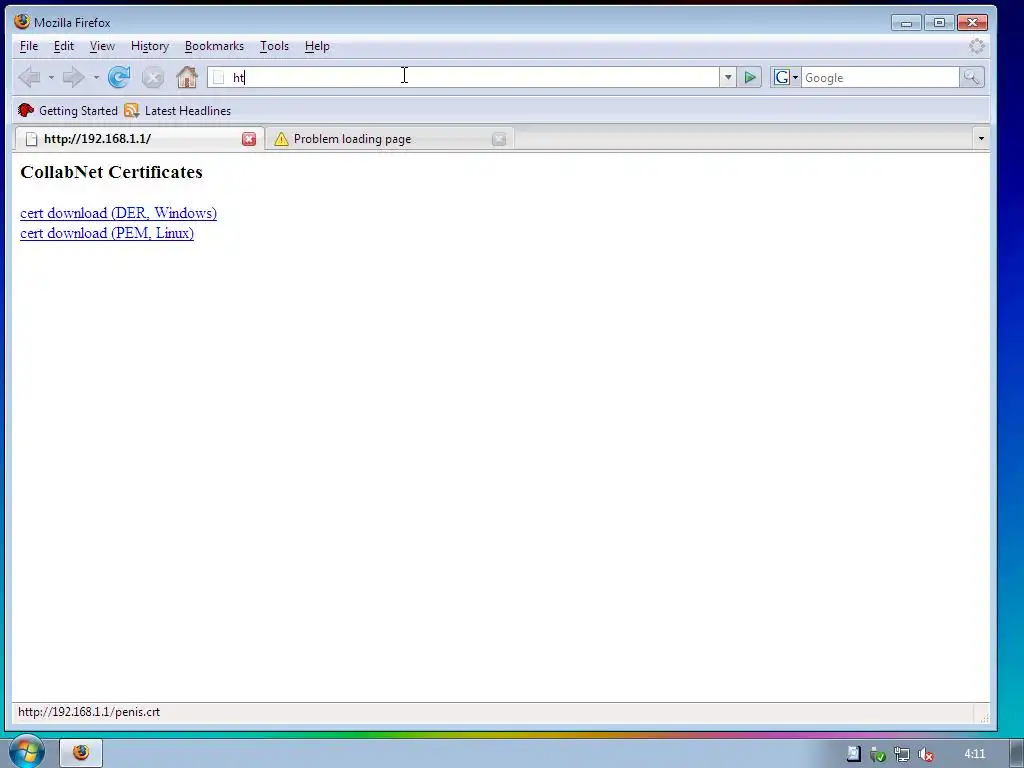The width and height of the screenshot is (1024, 768).
Task: Click the Back navigation arrow
Action: [29, 78]
